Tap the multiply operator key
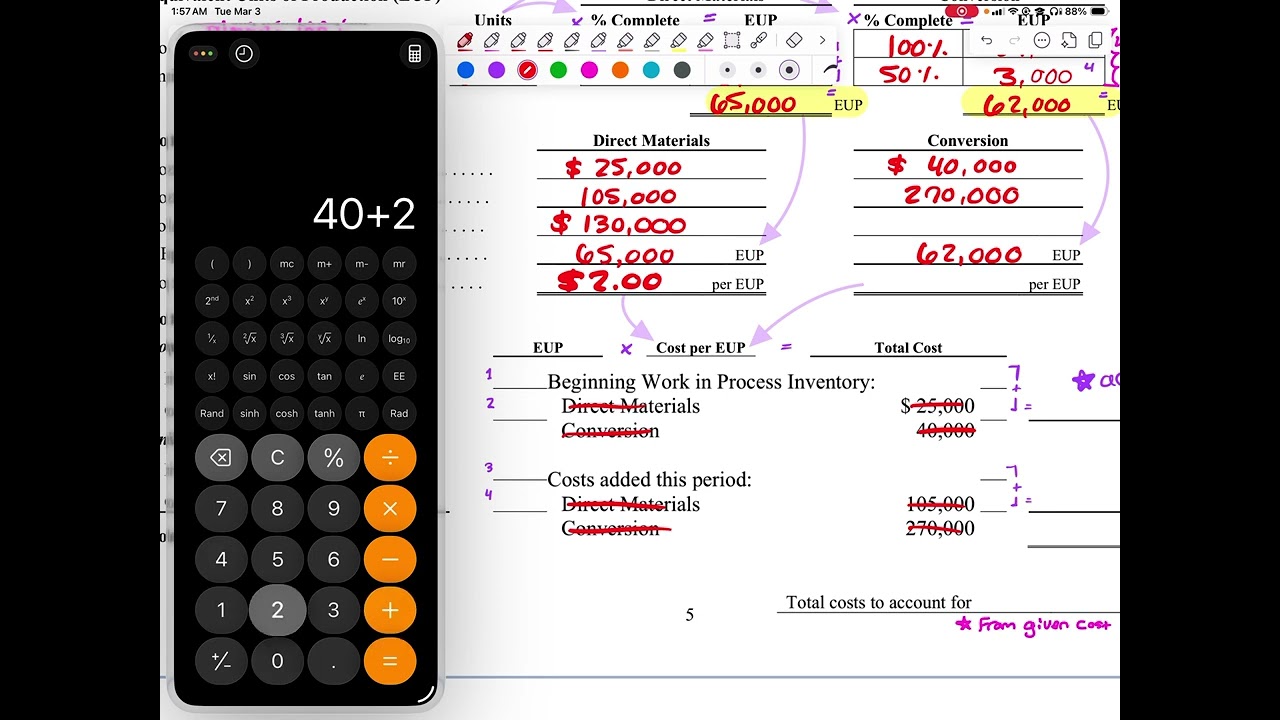 tap(390, 509)
